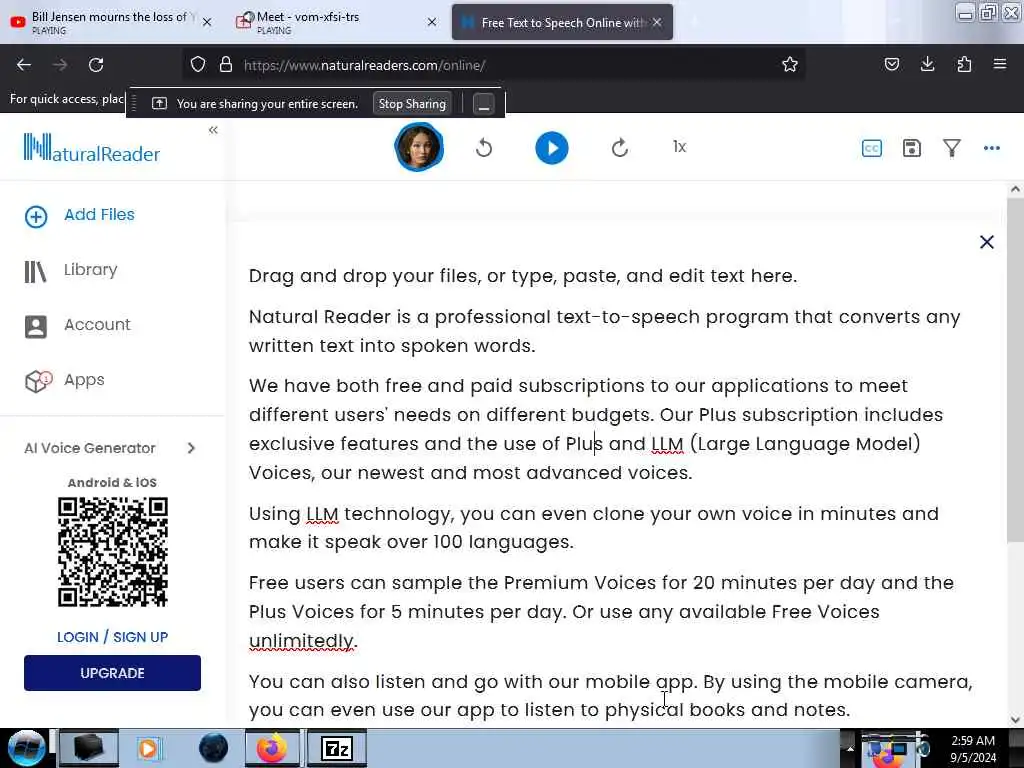Start reading with the blue Play button
This screenshot has height=768, width=1024.
[x=552, y=148]
